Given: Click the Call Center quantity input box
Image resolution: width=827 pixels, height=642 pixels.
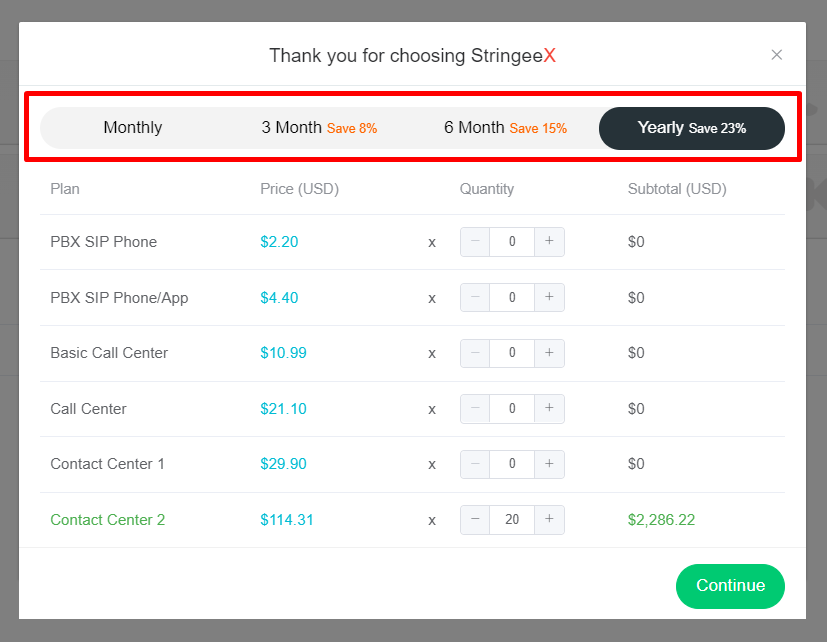Looking at the screenshot, I should click(512, 409).
